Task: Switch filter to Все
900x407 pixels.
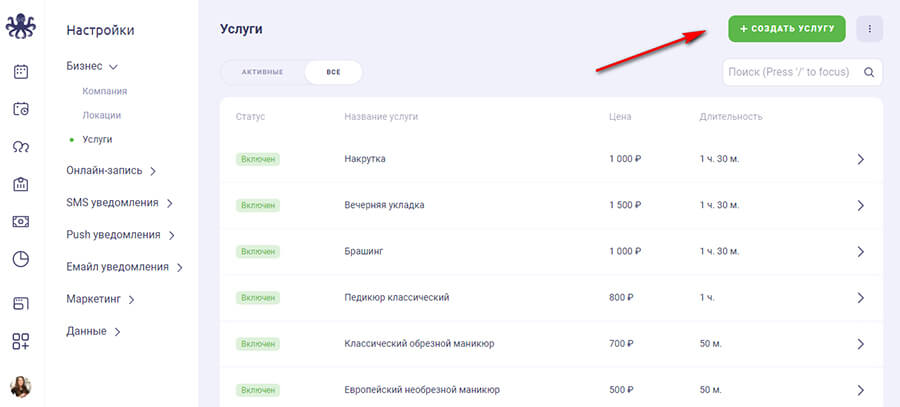Action: pos(333,72)
